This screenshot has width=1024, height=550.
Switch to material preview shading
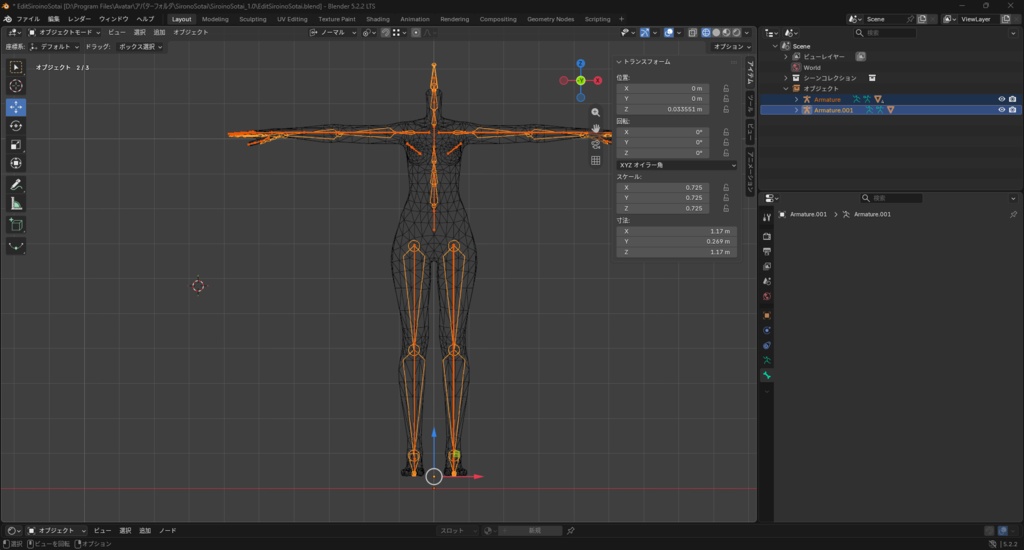[x=726, y=32]
